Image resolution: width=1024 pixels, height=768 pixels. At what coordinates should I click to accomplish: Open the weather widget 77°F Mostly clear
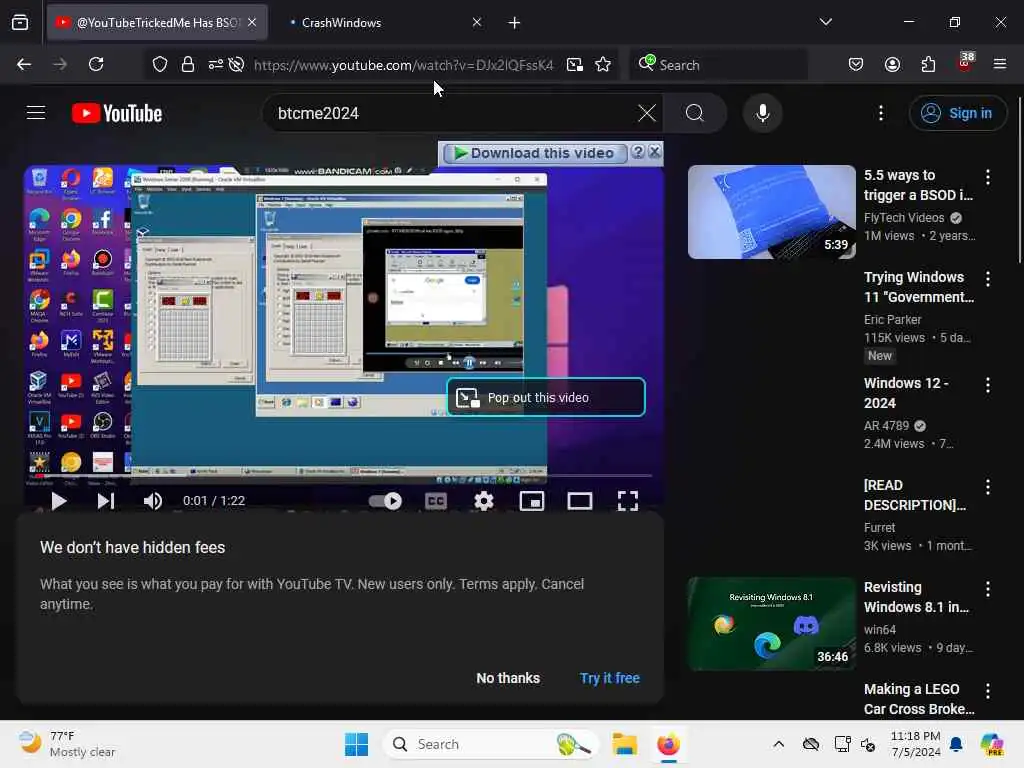pos(67,744)
